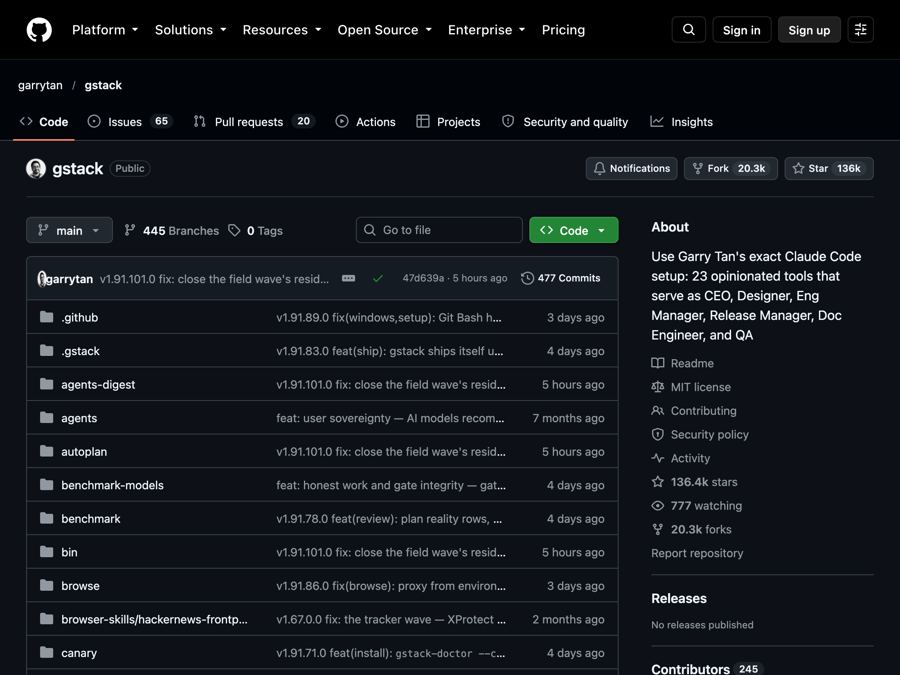
Task: Open the search magnifier button
Action: [x=689, y=30]
